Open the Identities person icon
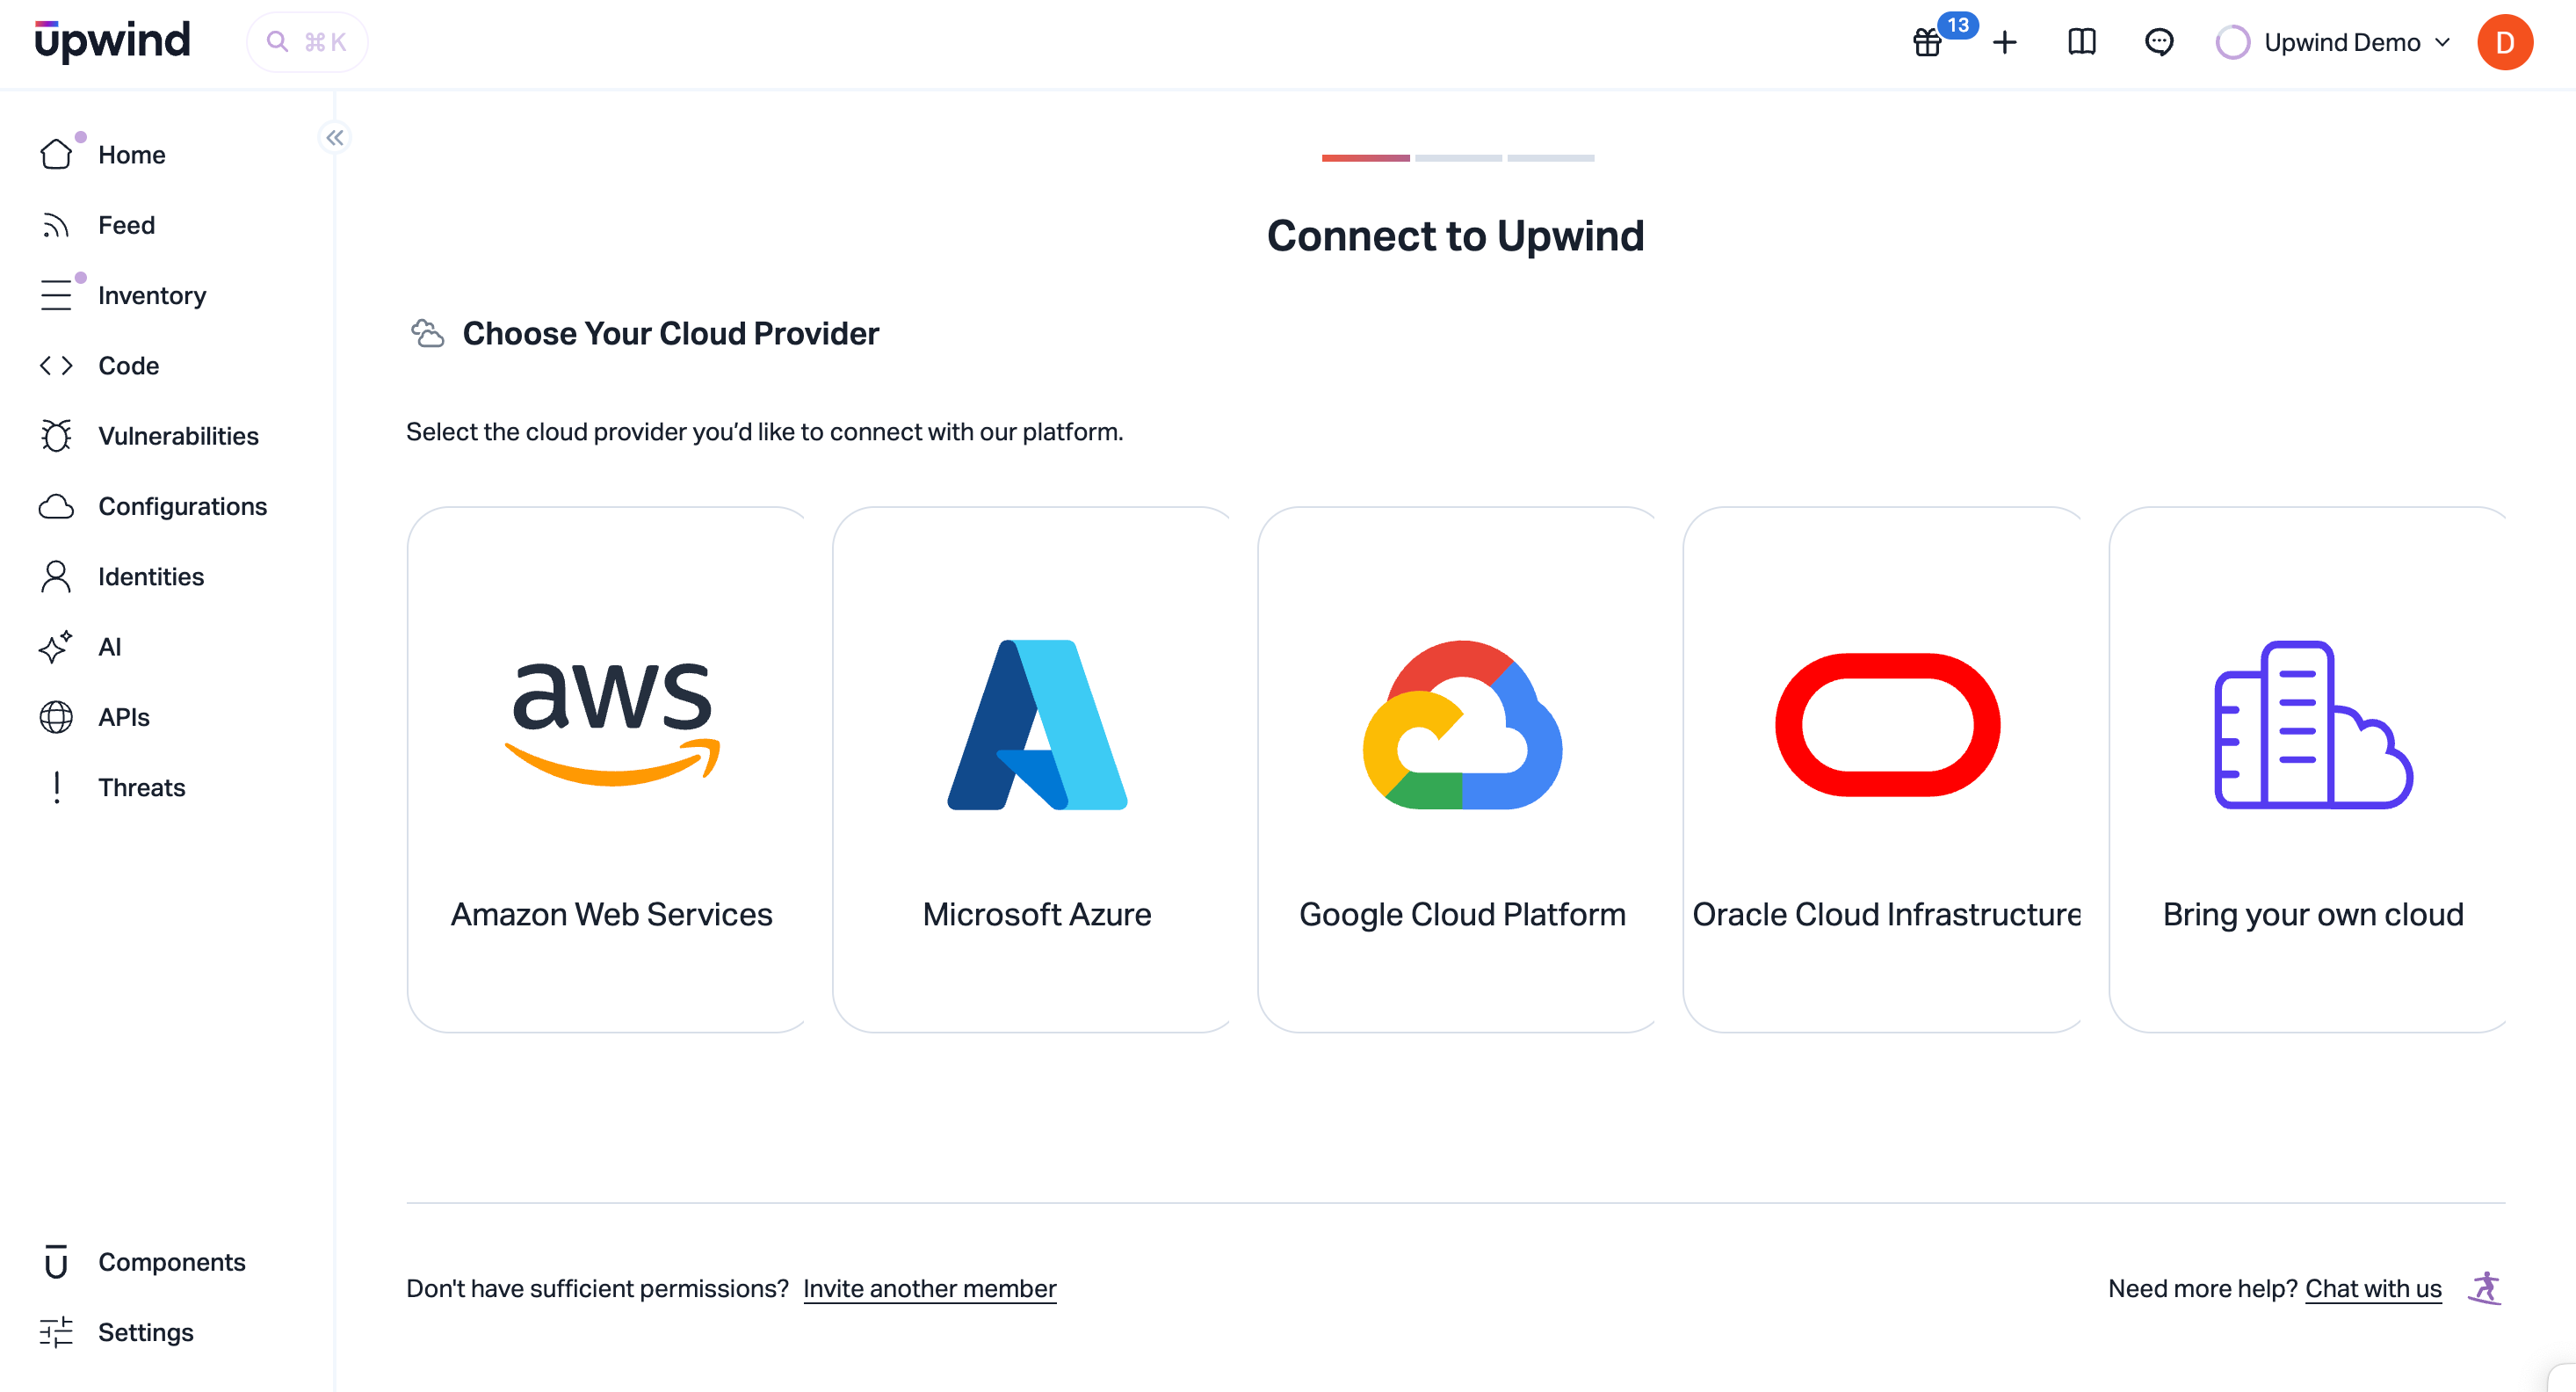This screenshot has height=1392, width=2576. (x=56, y=577)
